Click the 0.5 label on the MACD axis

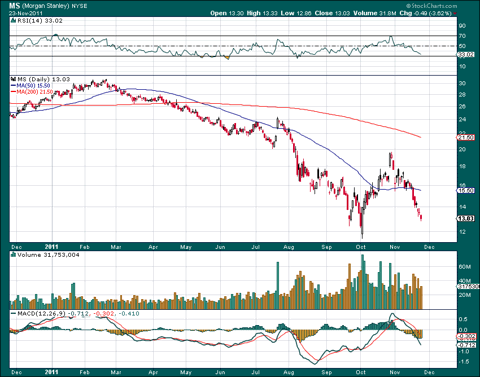pyautogui.click(x=463, y=319)
